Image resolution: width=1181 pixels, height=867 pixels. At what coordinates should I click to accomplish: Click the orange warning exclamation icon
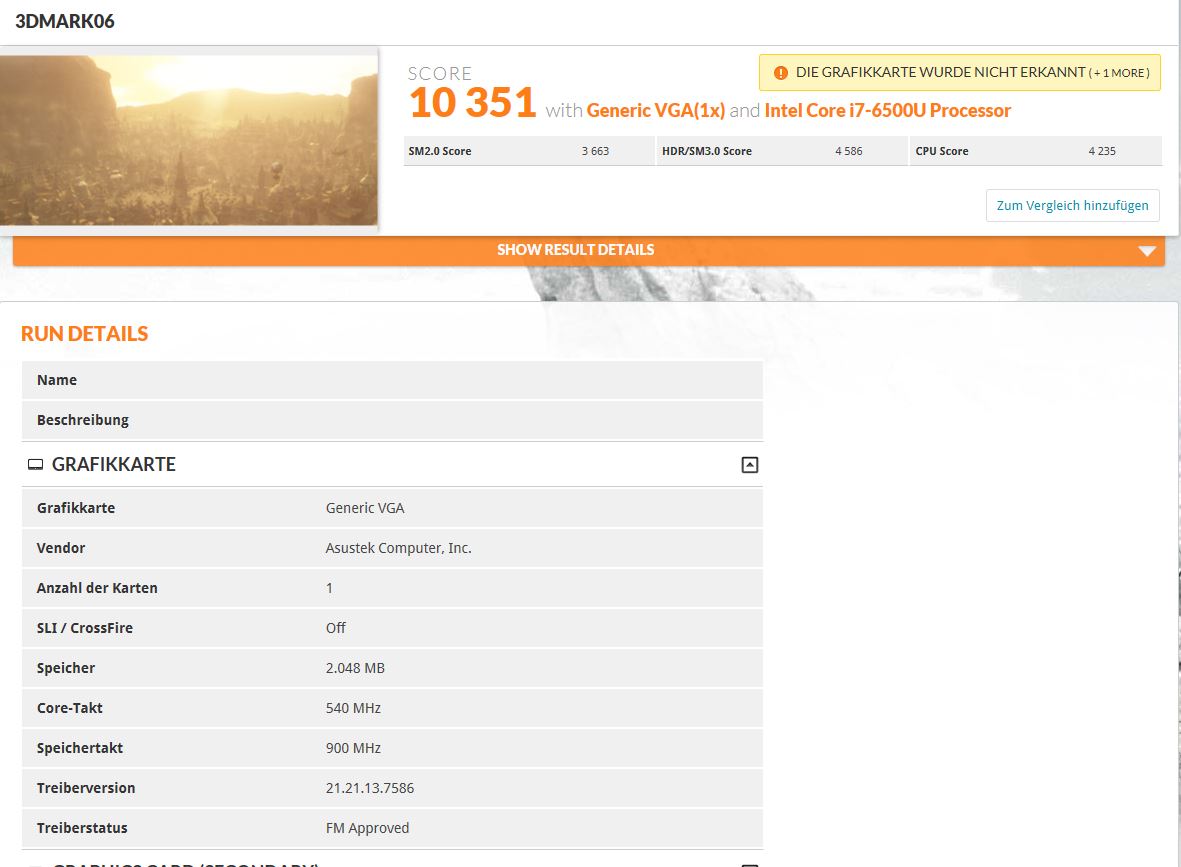pos(780,73)
